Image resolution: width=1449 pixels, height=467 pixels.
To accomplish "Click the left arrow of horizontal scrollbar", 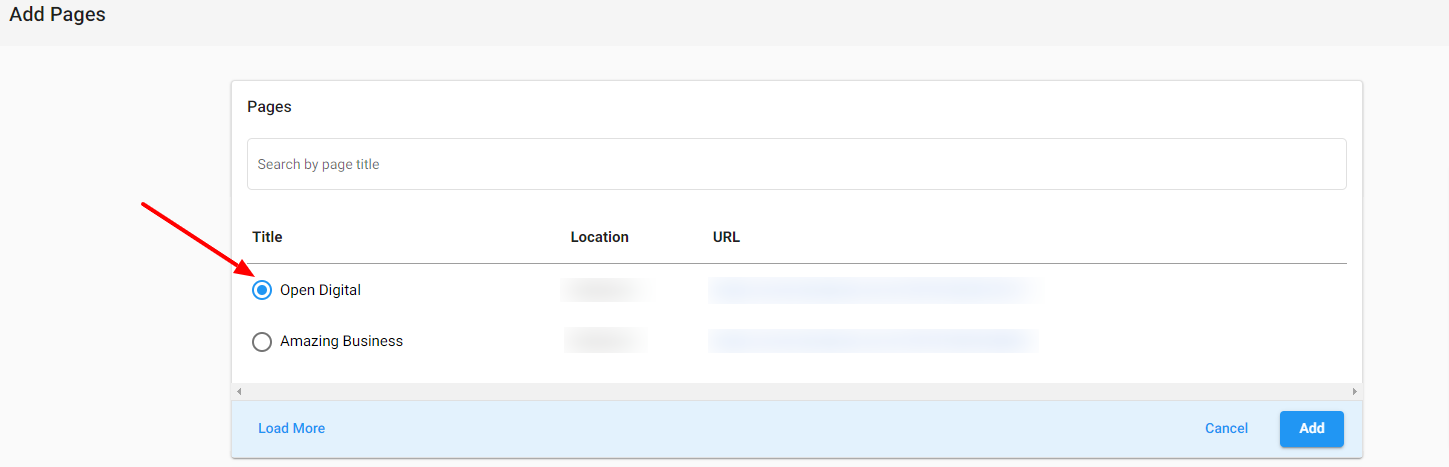I will [238, 391].
